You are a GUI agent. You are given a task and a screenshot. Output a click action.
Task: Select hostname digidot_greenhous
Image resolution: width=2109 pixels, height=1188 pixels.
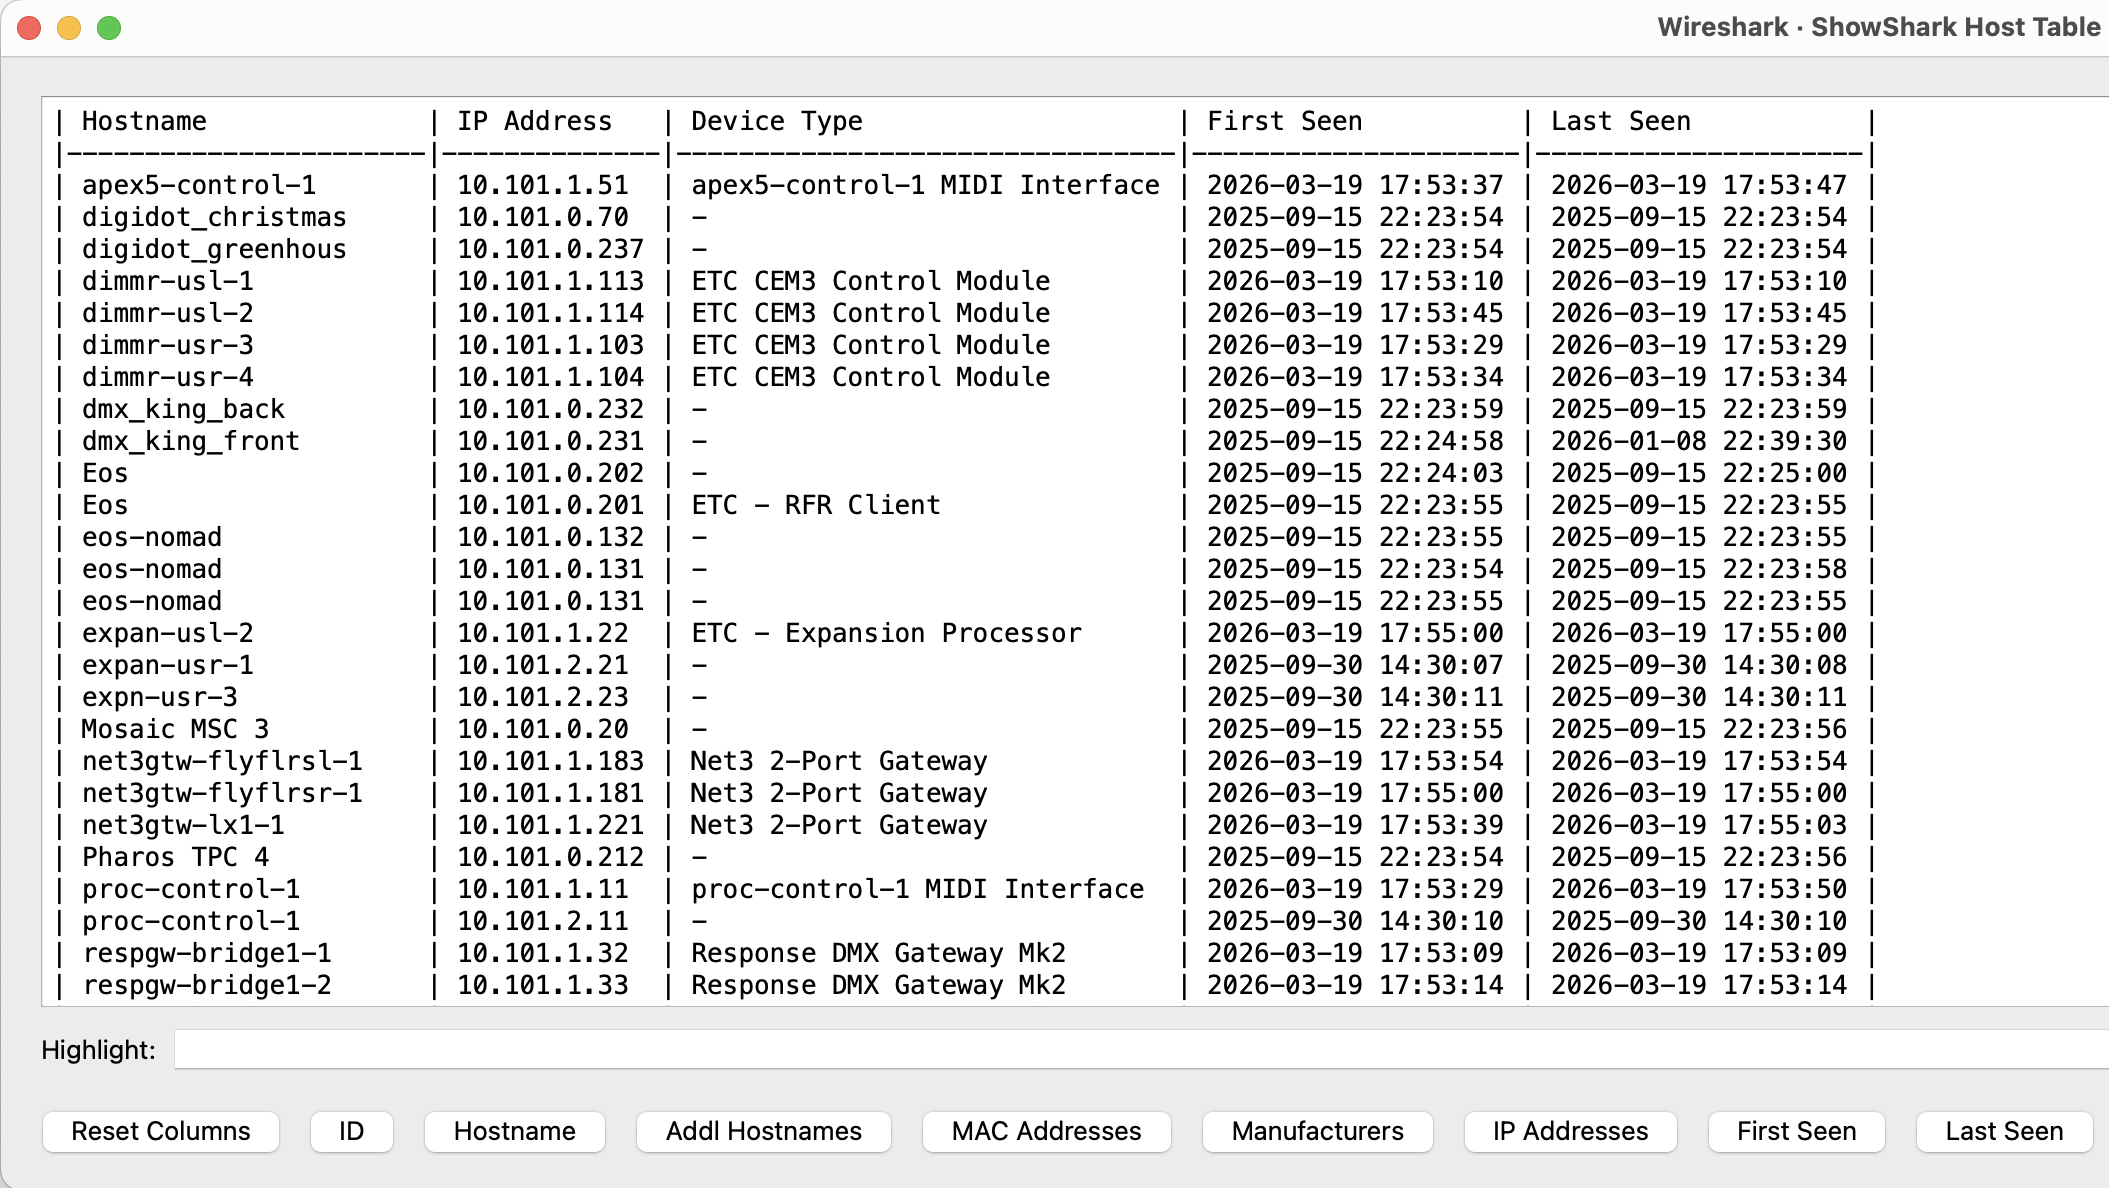coord(214,249)
